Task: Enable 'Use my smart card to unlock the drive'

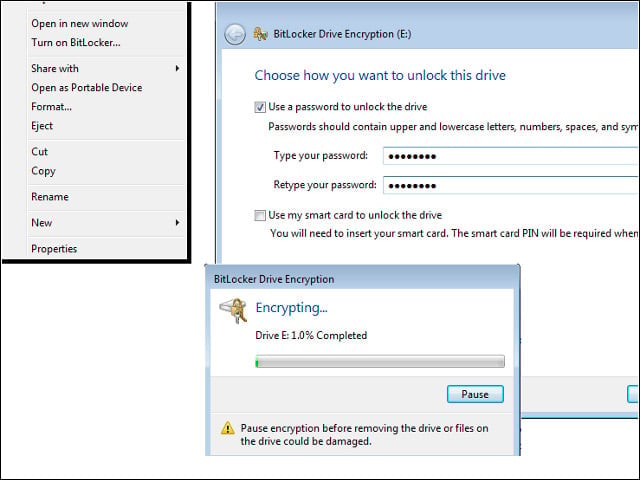Action: [260, 215]
